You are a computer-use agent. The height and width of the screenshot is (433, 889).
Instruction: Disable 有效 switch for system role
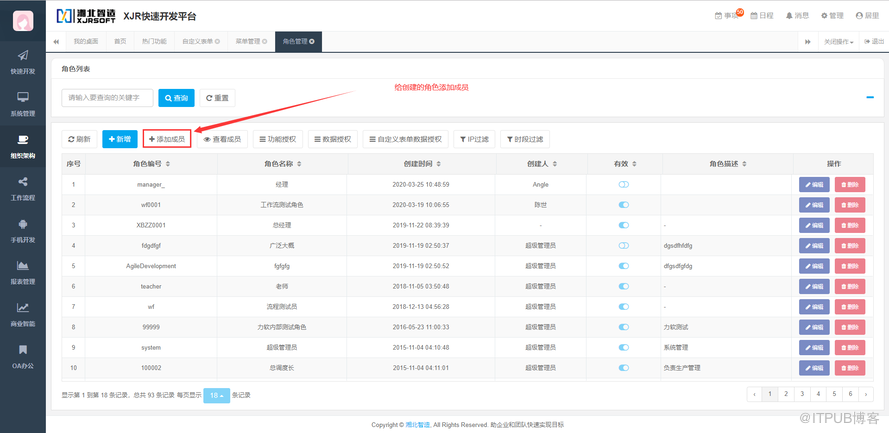tap(624, 347)
